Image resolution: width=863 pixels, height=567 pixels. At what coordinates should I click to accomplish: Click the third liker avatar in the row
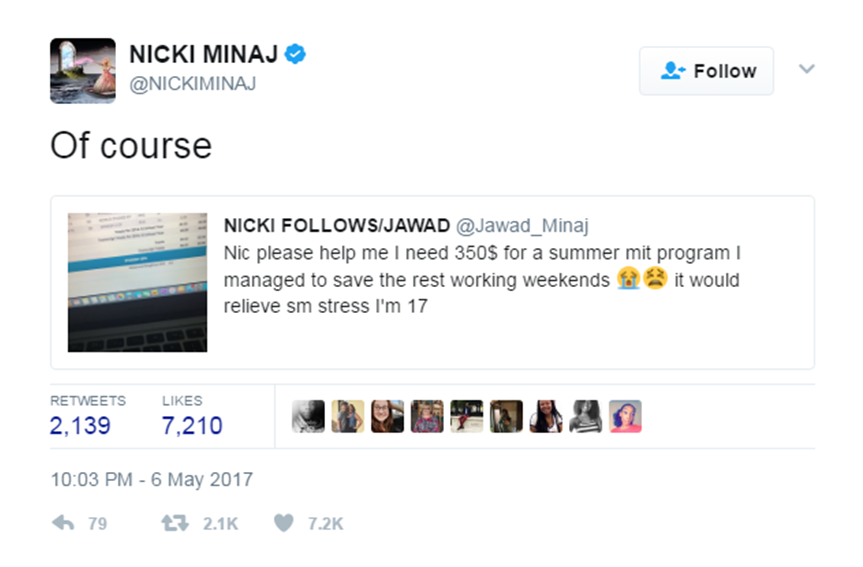387,417
